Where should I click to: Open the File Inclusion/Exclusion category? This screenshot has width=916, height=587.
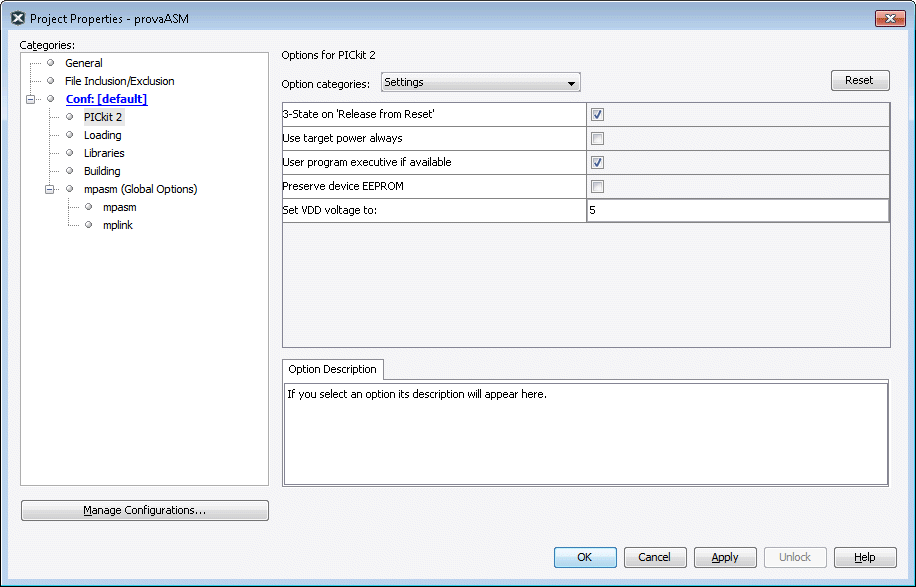point(119,81)
